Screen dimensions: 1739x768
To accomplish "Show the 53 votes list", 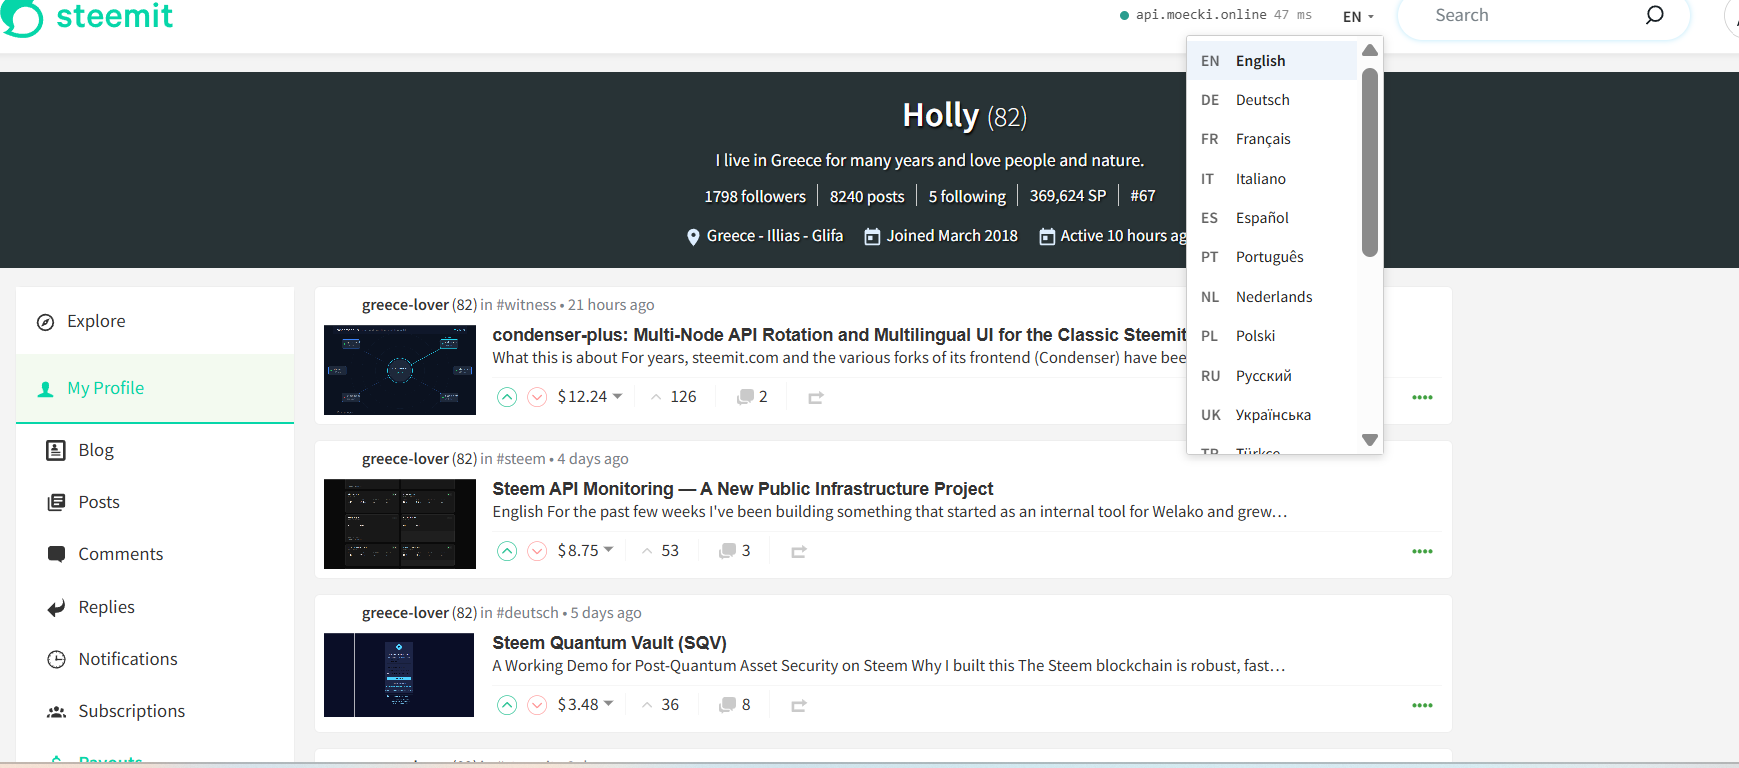I will pyautogui.click(x=660, y=551).
